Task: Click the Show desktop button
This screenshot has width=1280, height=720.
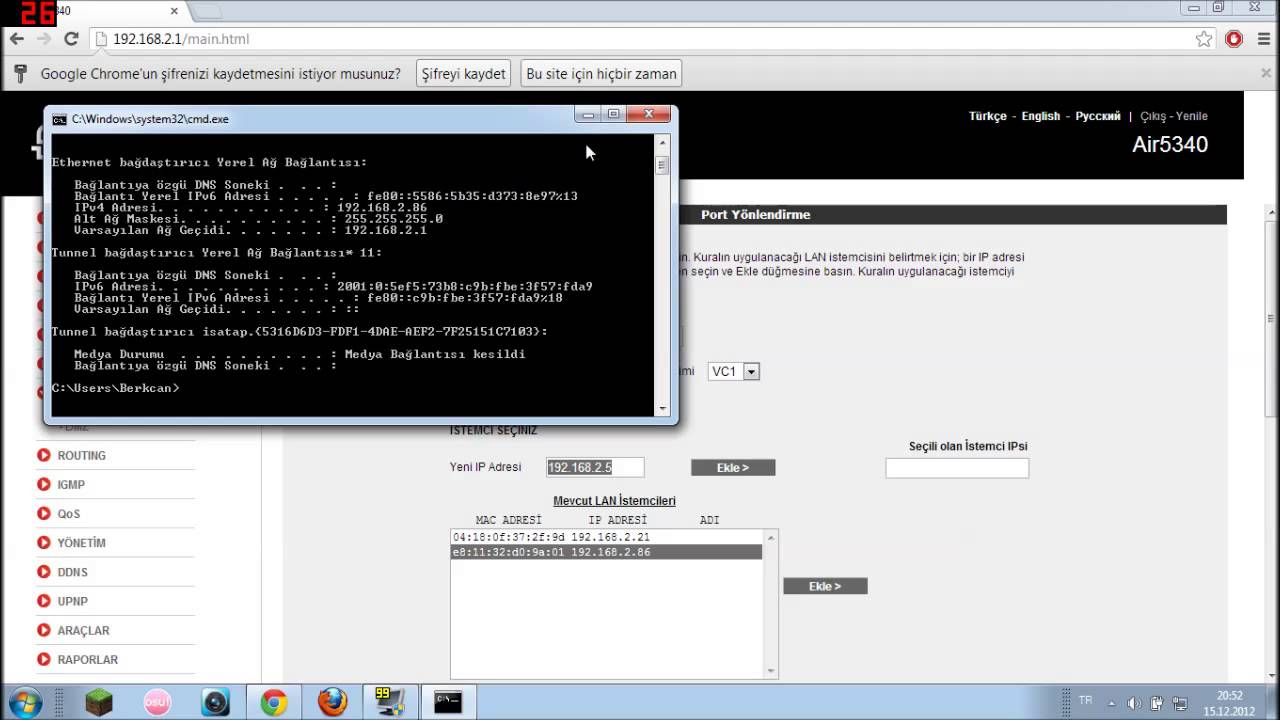Action: pos(1273,702)
